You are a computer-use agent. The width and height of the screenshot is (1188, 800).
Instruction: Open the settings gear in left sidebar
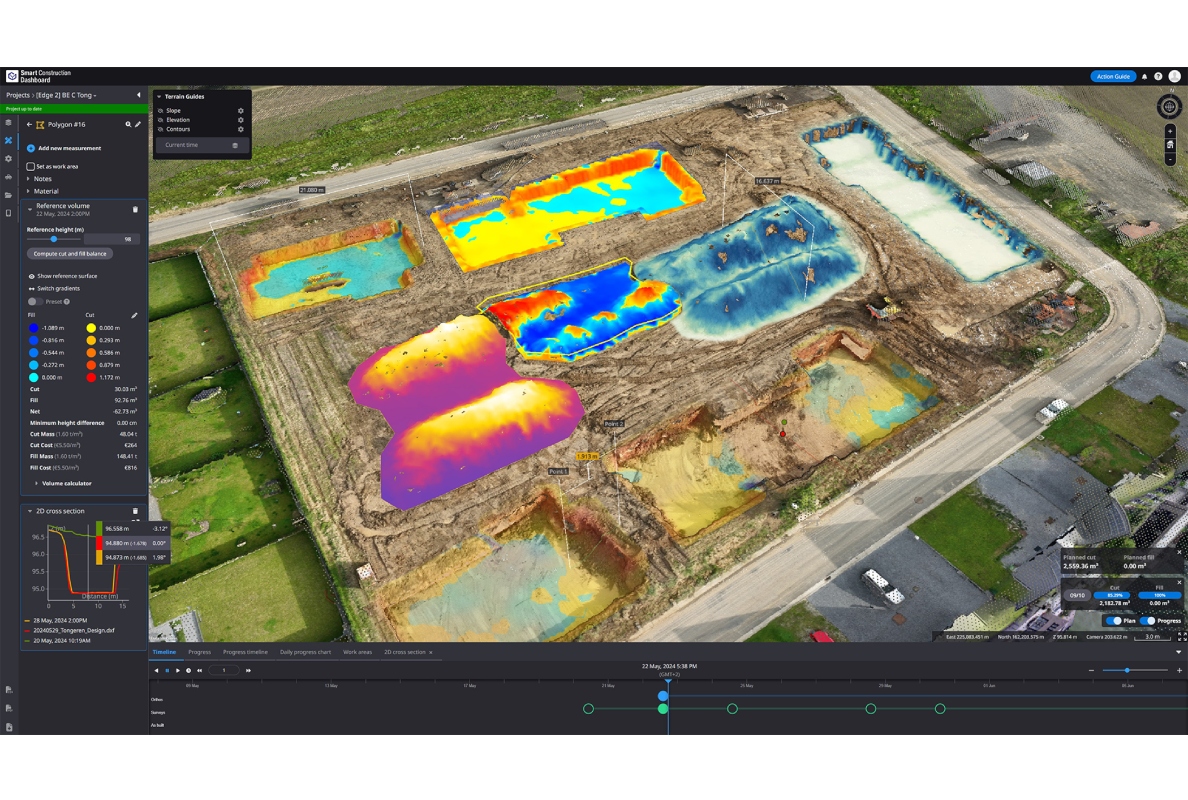(8, 159)
